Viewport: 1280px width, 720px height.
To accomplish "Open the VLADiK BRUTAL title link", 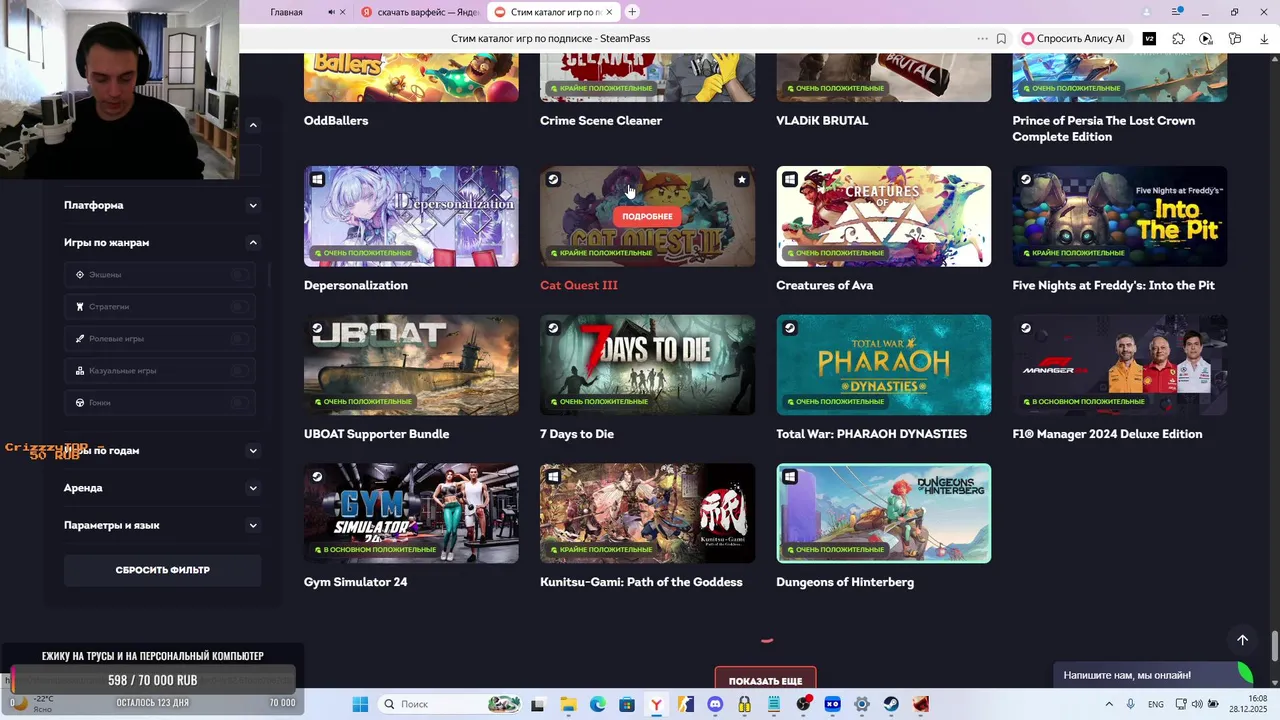I will click(x=822, y=120).
